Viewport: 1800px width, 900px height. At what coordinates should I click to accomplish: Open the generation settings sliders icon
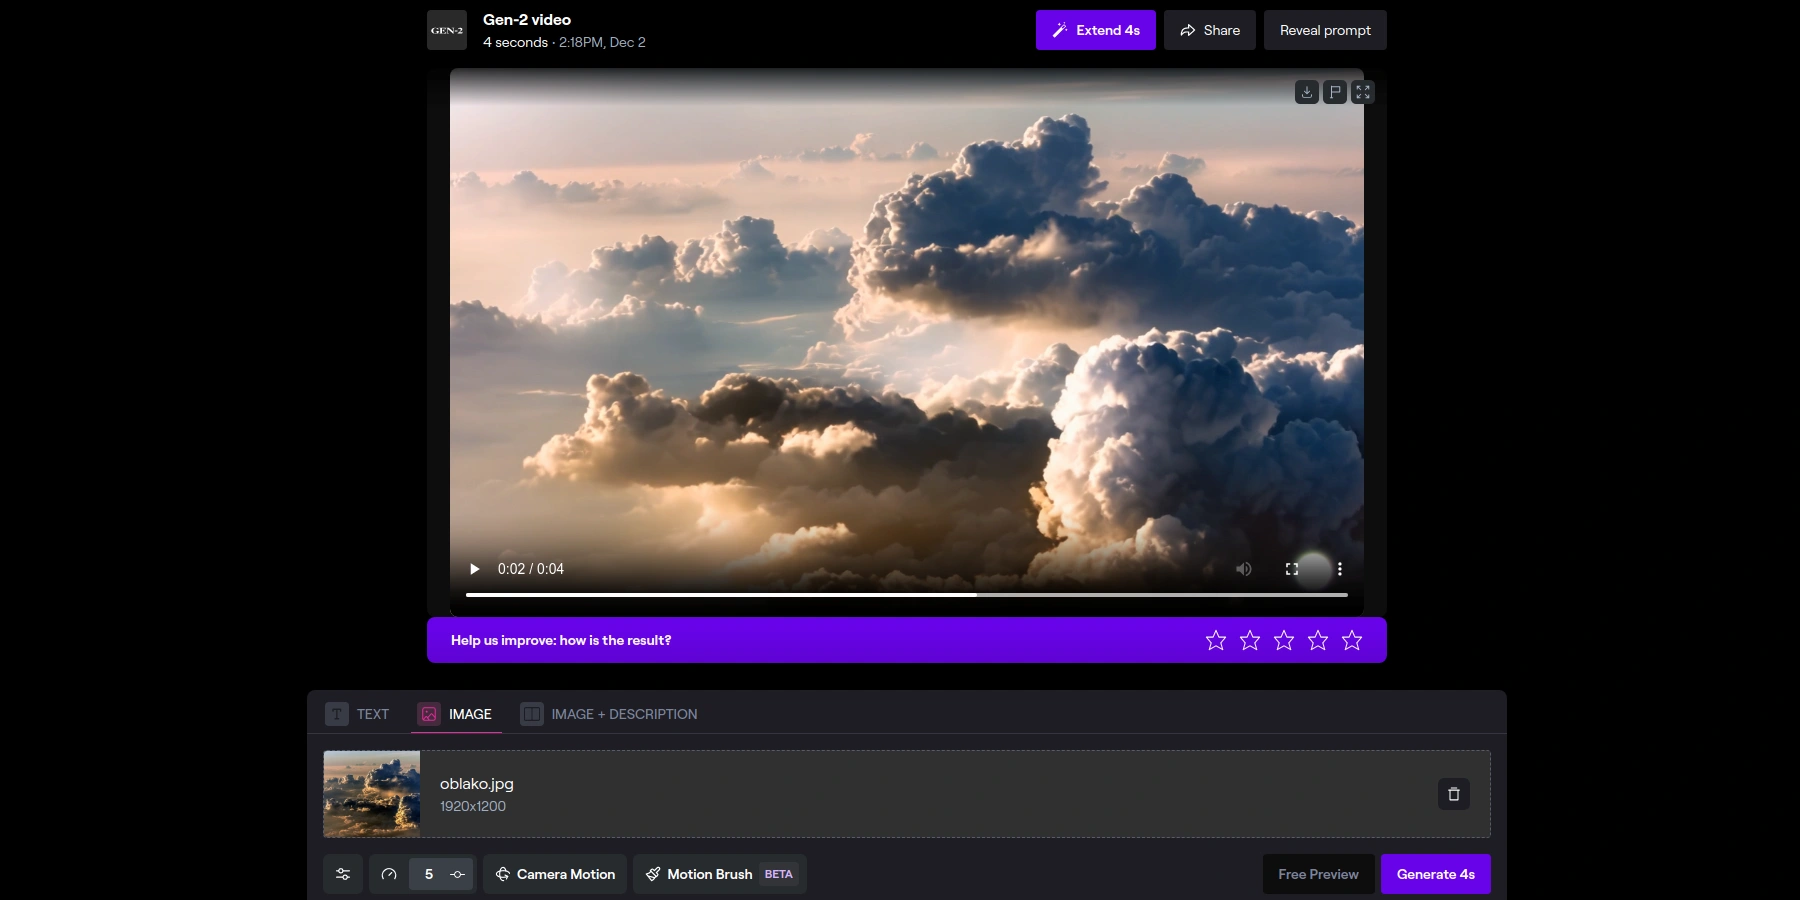(343, 874)
